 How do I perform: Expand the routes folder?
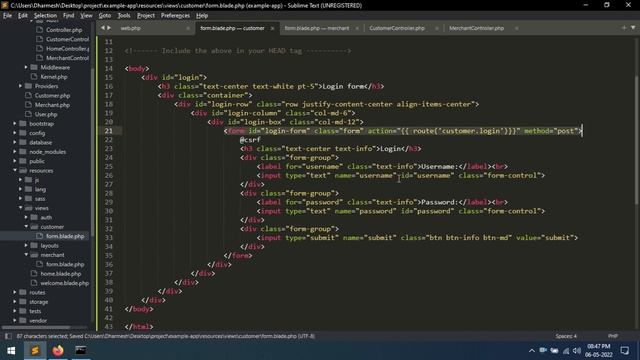15,293
